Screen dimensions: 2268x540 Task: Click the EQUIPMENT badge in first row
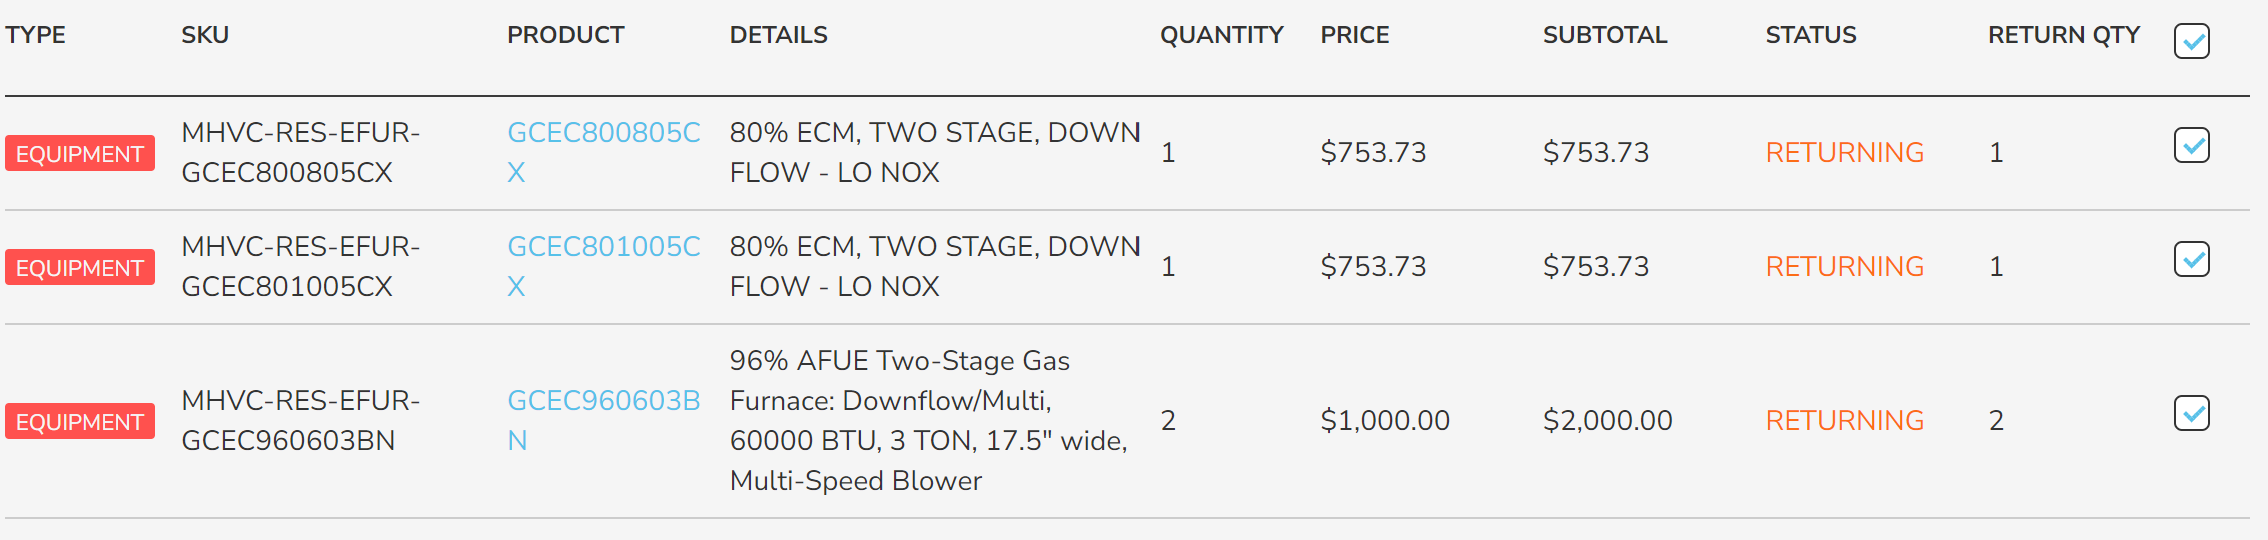coord(80,153)
